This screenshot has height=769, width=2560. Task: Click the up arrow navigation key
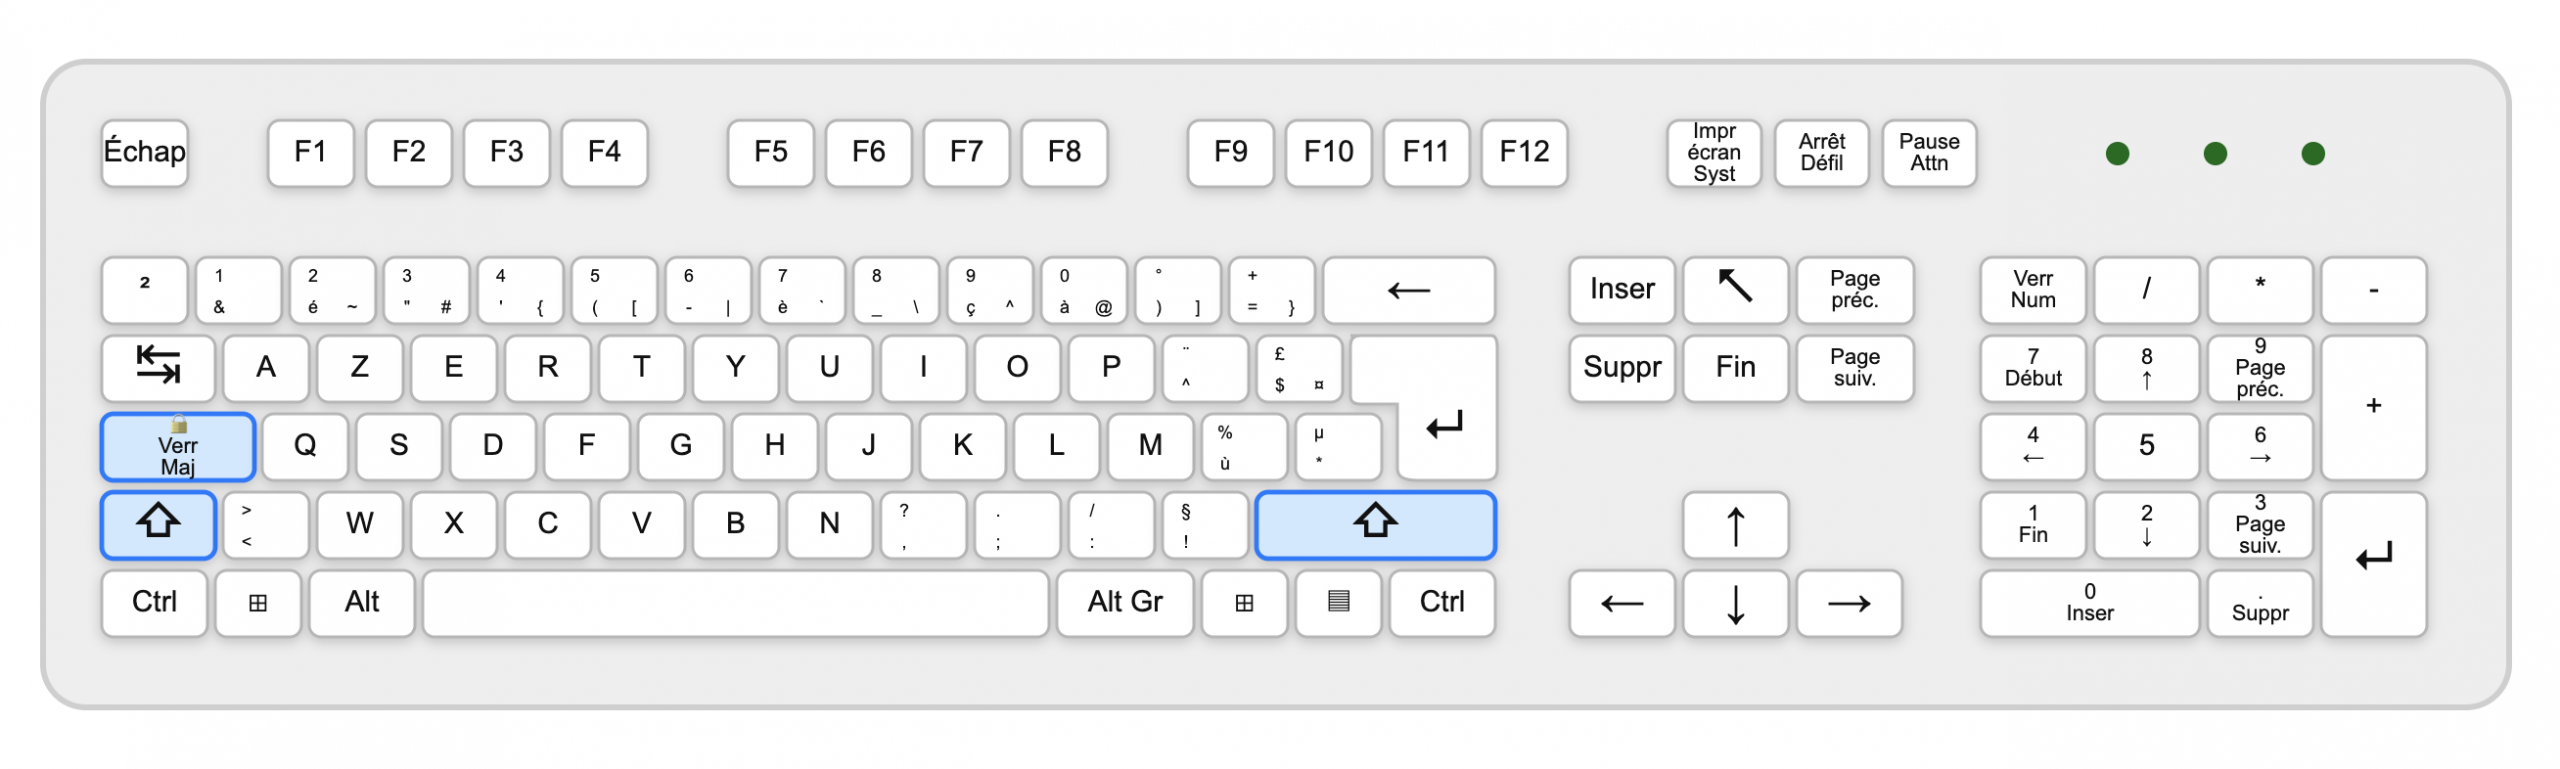tap(1735, 525)
